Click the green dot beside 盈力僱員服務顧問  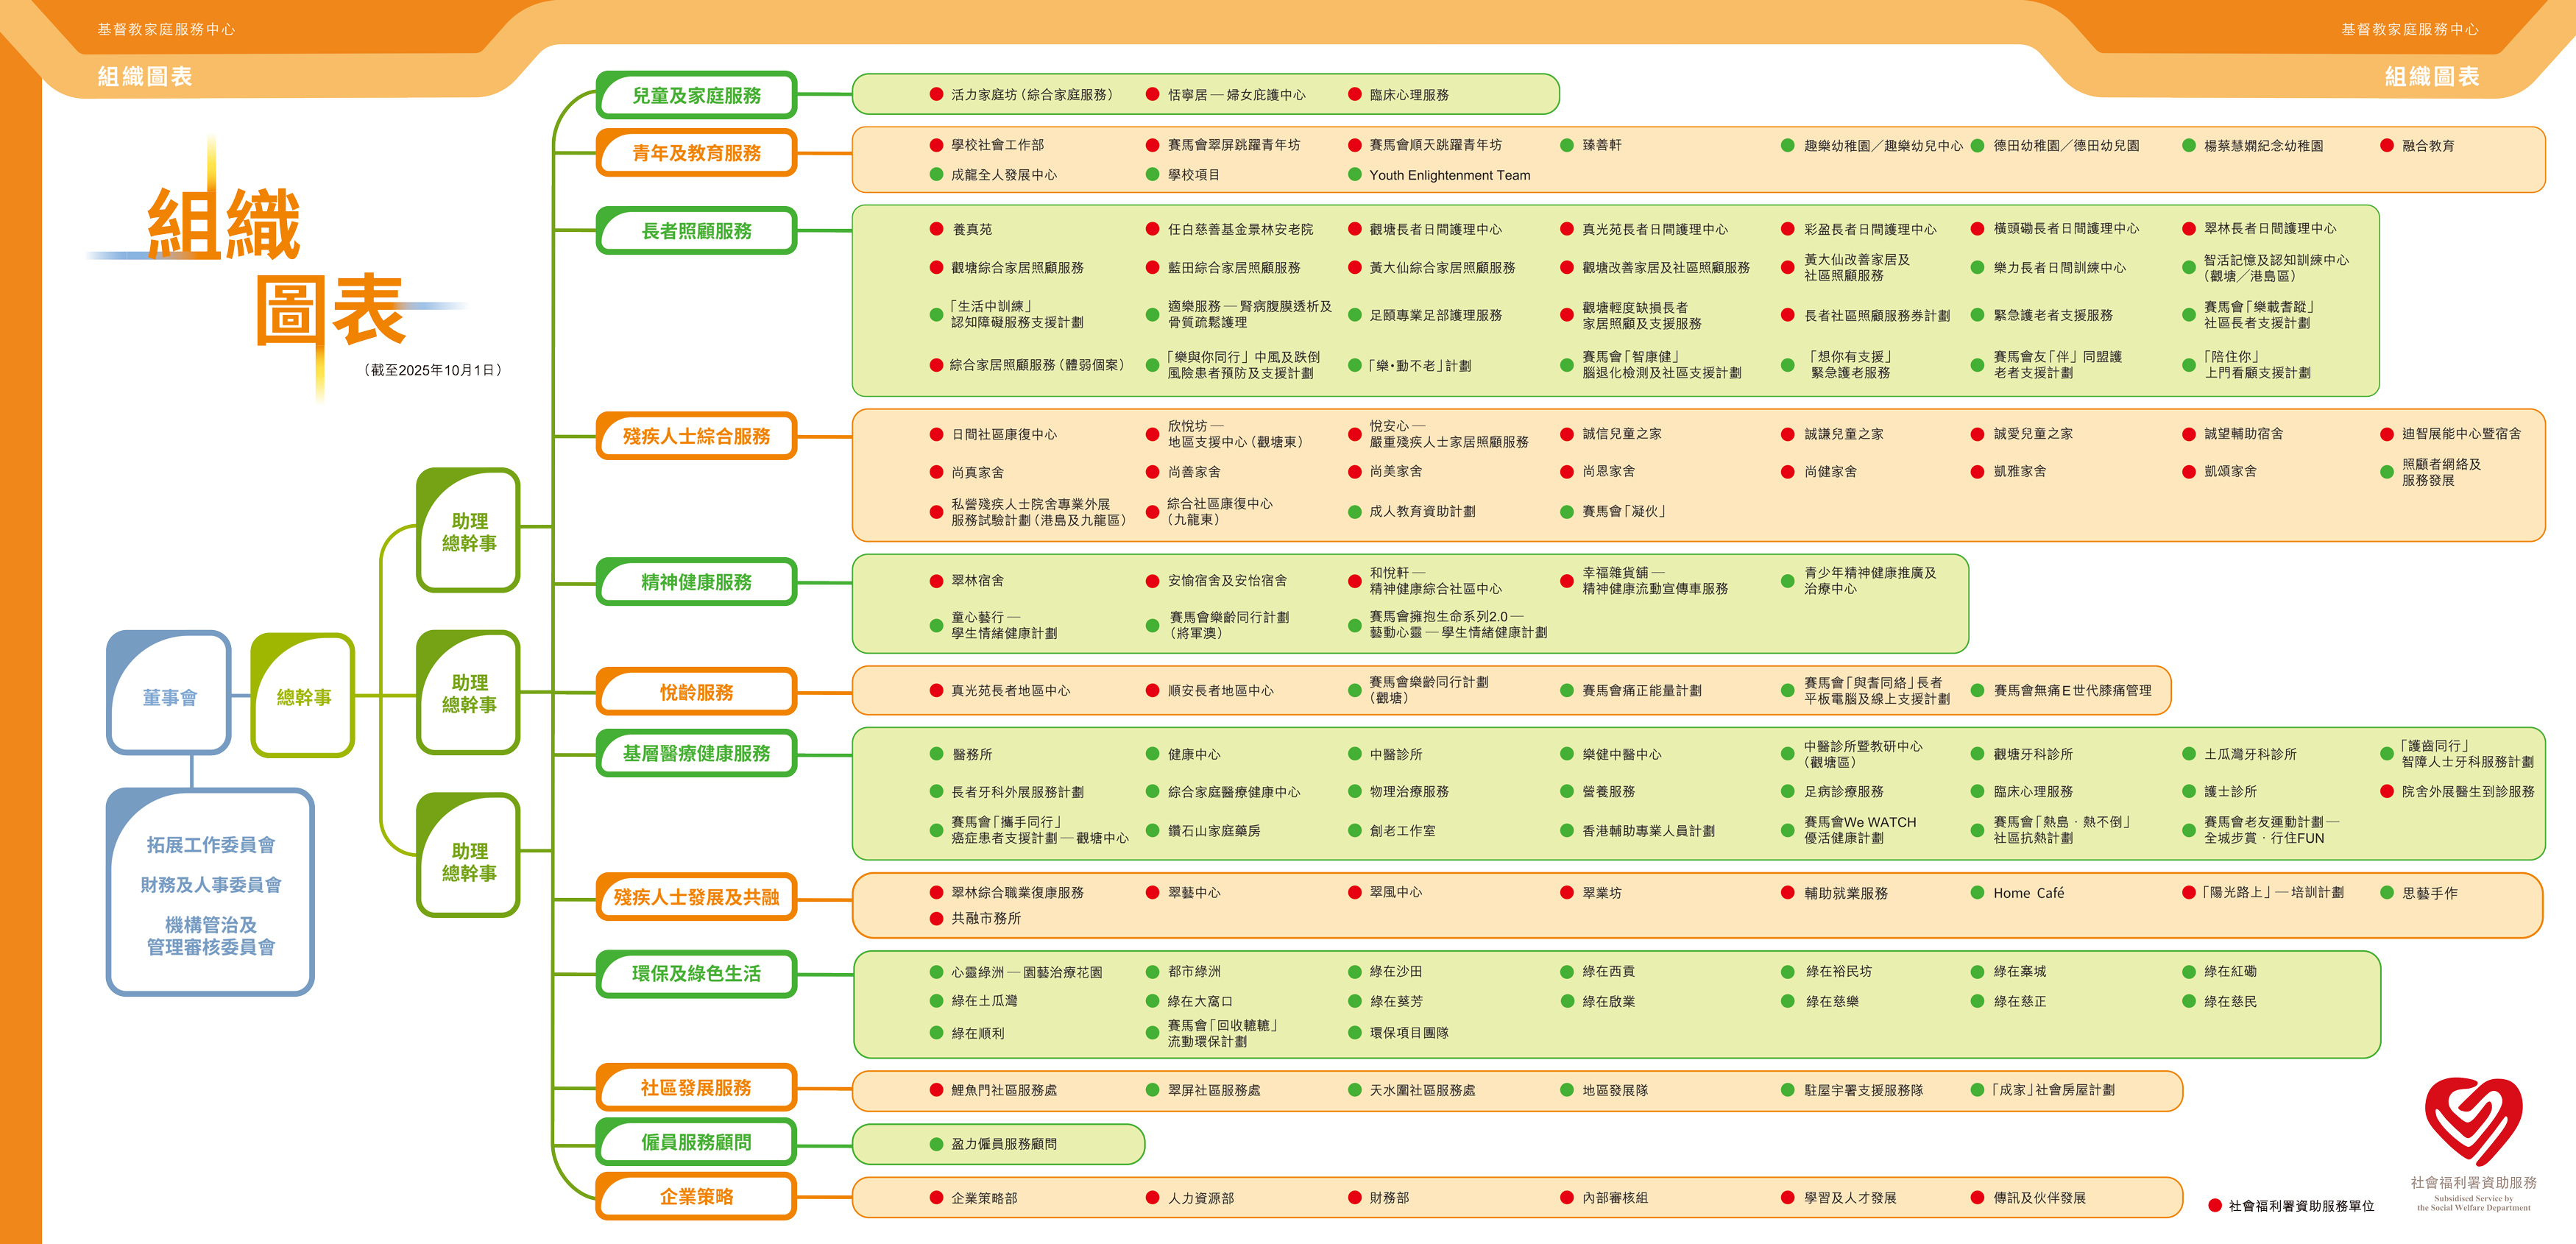936,1144
